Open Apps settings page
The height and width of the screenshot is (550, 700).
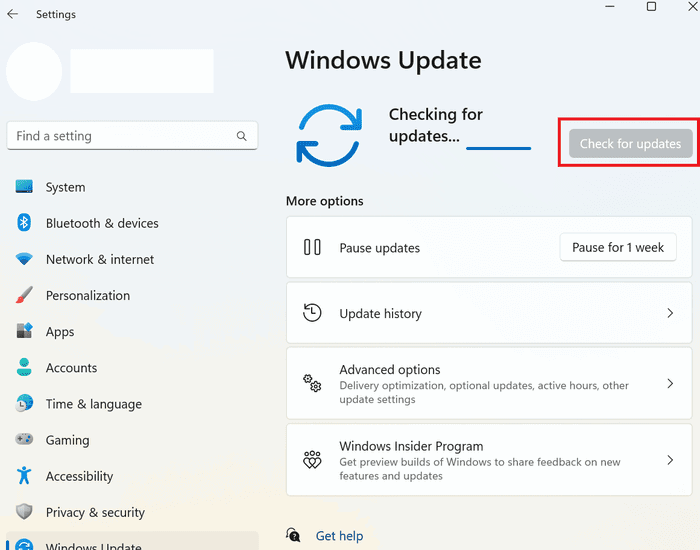pyautogui.click(x=60, y=332)
